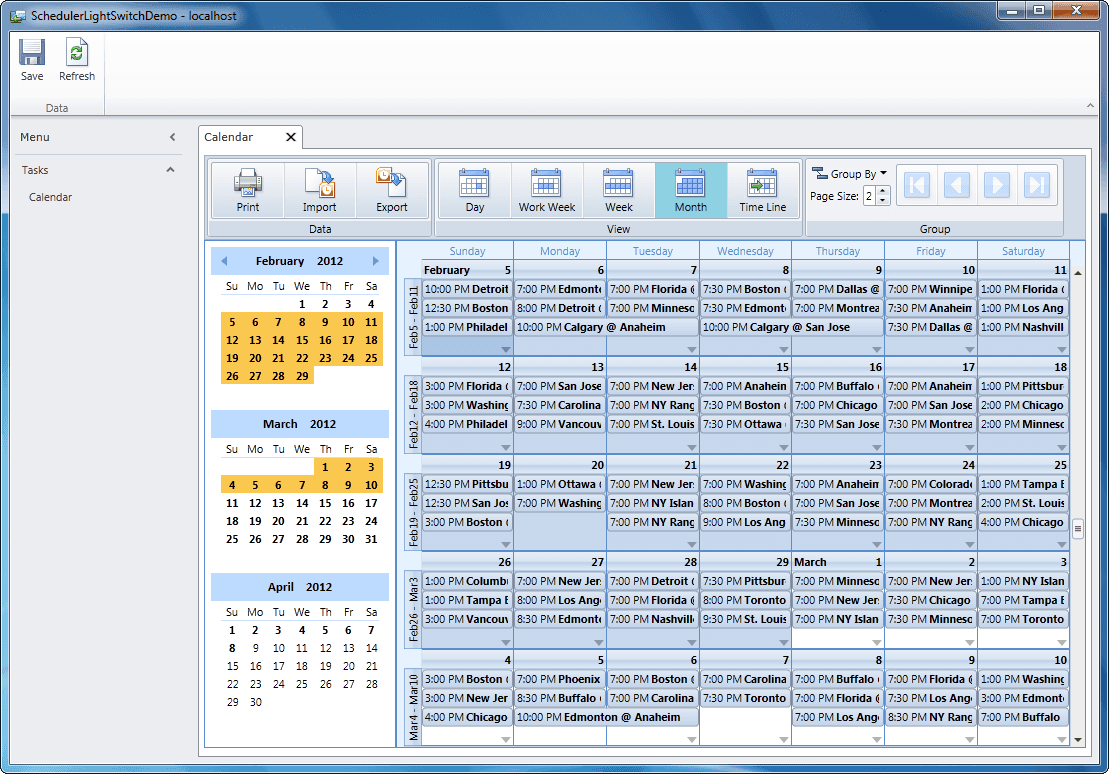
Task: Navigate to next month in date navigator
Action: [376, 261]
